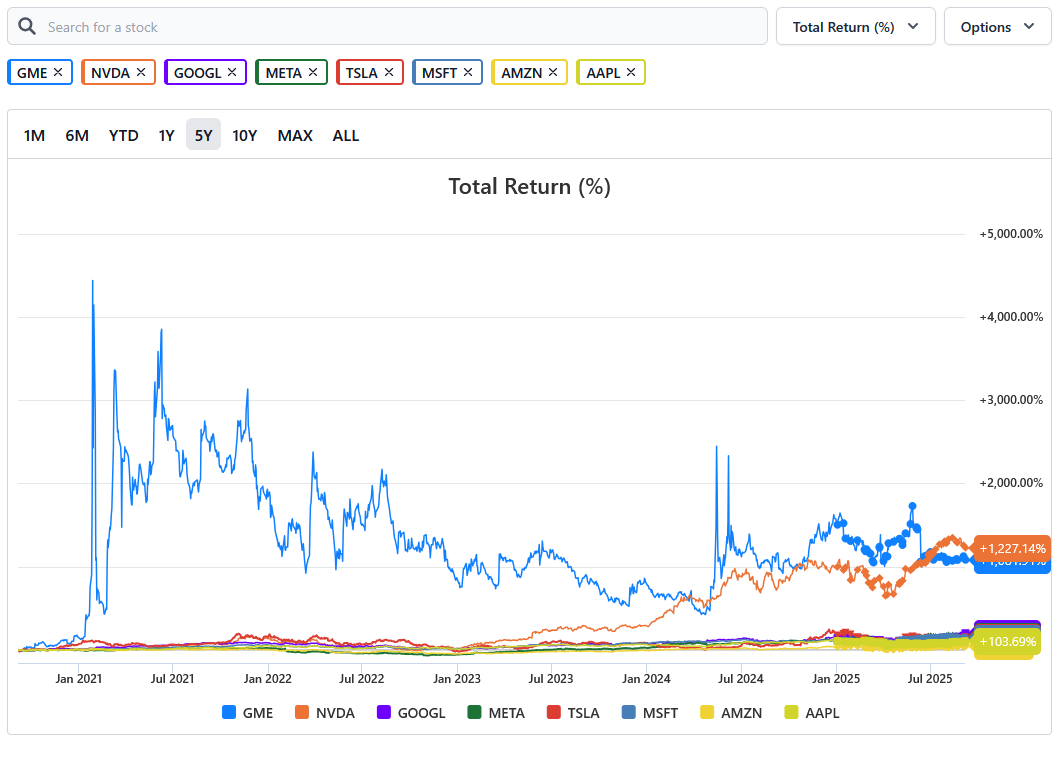Click the TSLA ticker chip label
The height and width of the screenshot is (765, 1063).
362,73
